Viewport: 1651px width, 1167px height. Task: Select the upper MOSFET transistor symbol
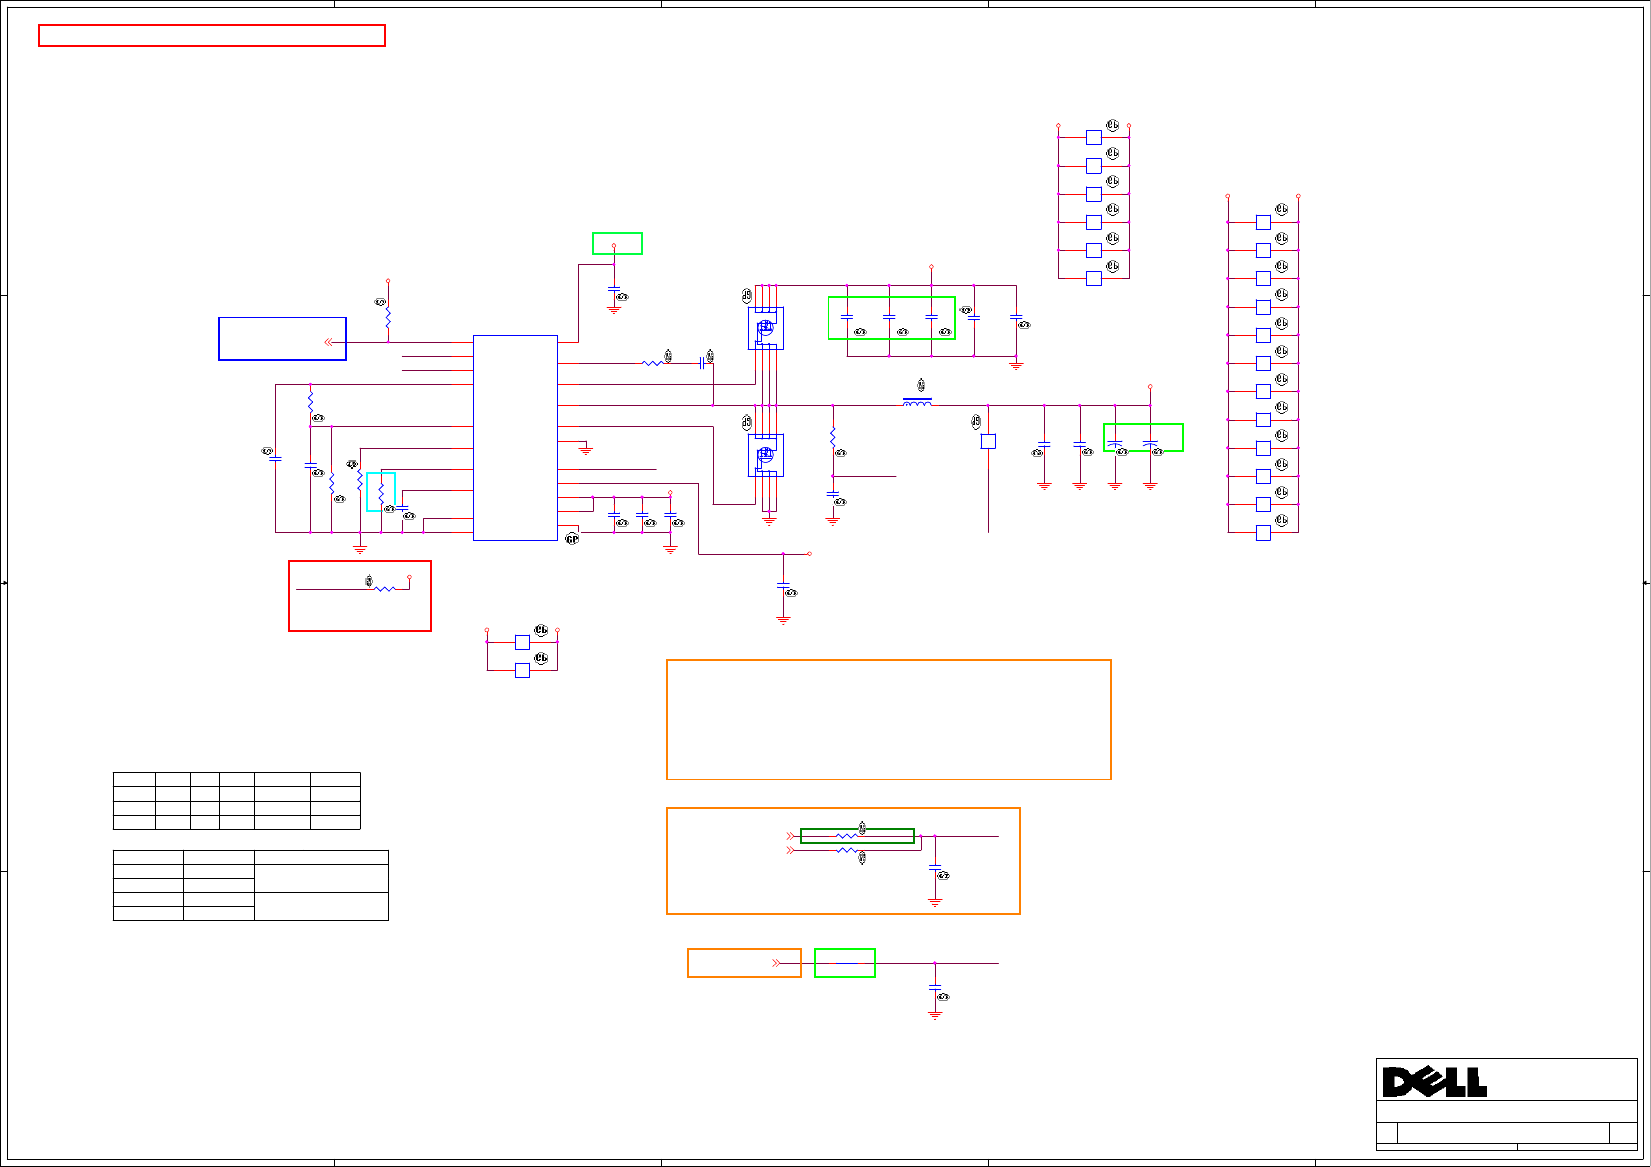[x=766, y=328]
